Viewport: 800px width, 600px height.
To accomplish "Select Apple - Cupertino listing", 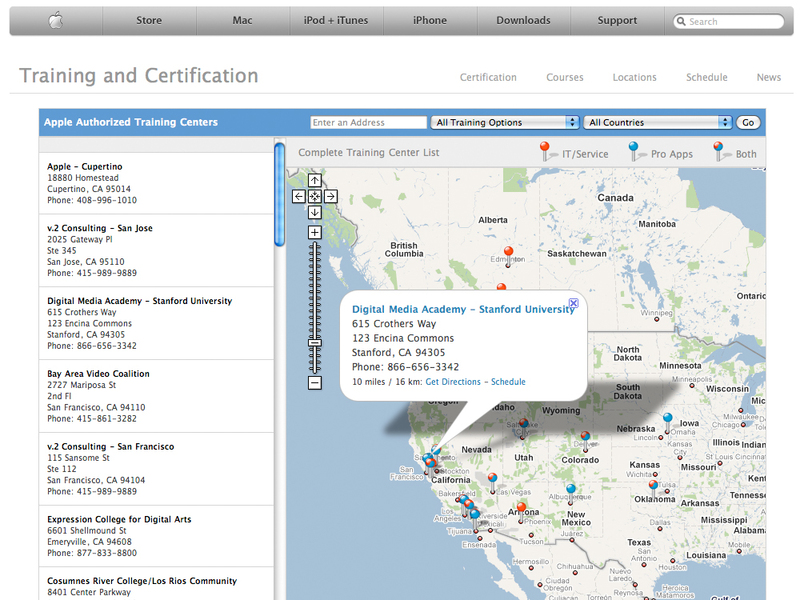I will [156, 183].
